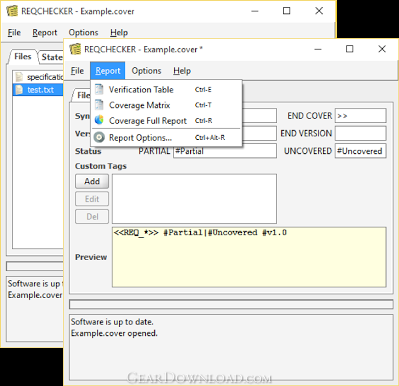Image resolution: width=399 pixels, height=386 pixels.
Task: Minimize the front REQCHECKER window
Action: click(318, 49)
